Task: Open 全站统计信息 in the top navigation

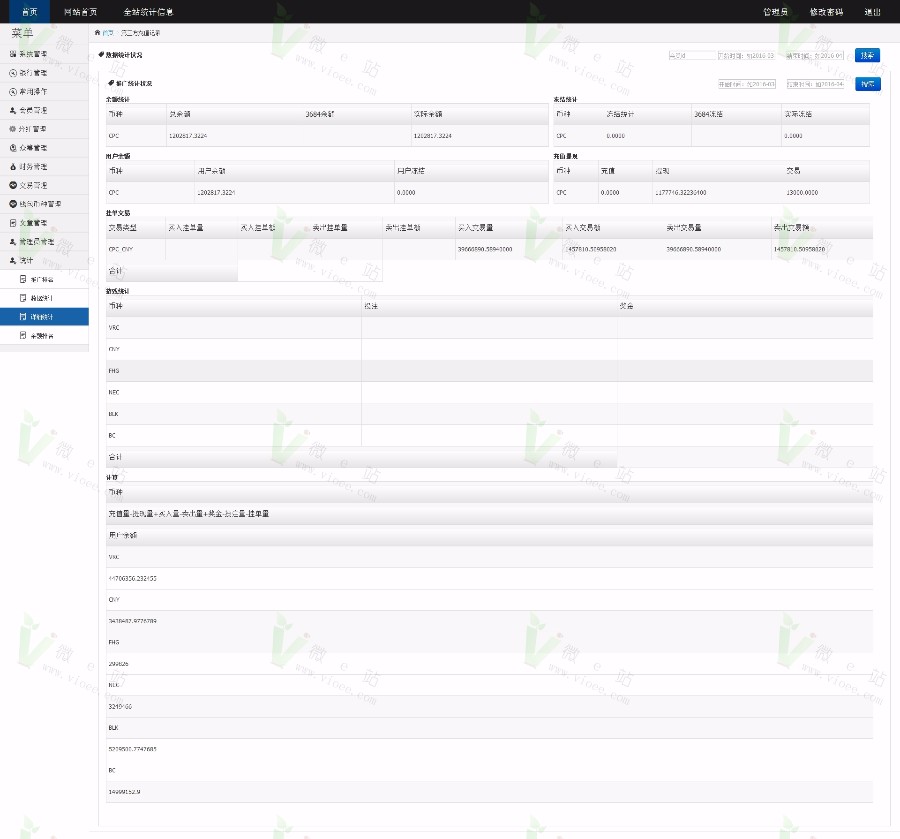Action: 148,12
